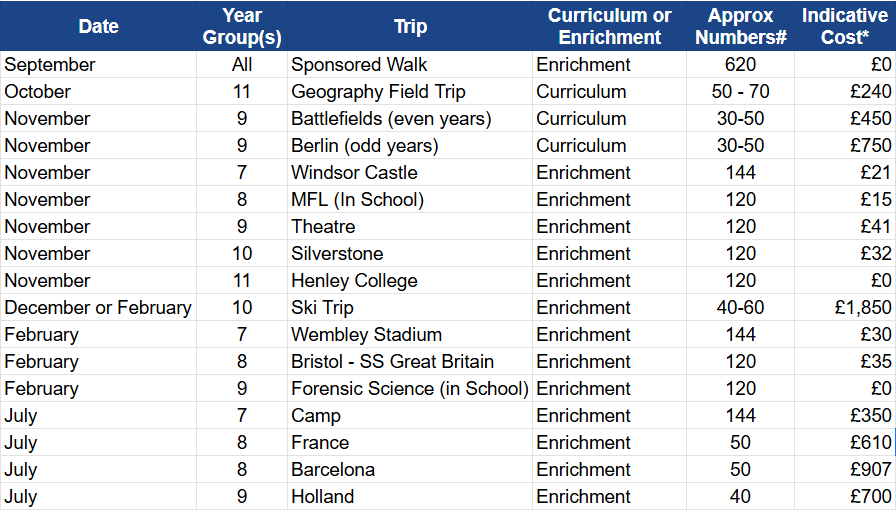Select the Windsor Castle trip cell
The width and height of the screenshot is (896, 510).
(x=410, y=172)
